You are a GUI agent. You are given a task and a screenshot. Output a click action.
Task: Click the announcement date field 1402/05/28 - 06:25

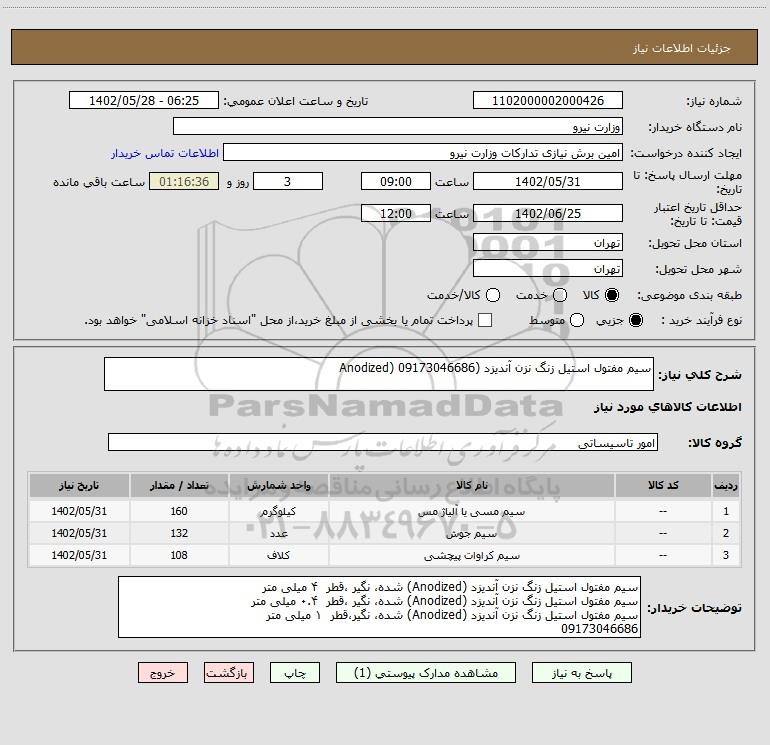144,100
